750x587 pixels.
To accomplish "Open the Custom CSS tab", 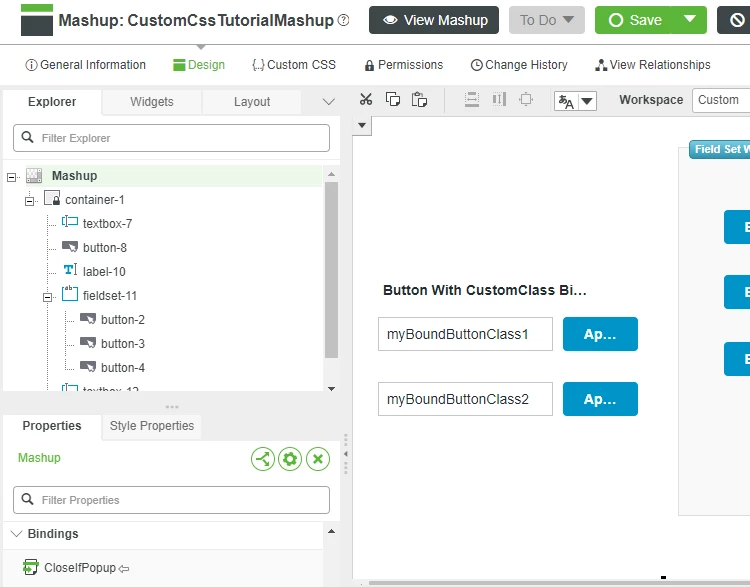I will pos(294,65).
